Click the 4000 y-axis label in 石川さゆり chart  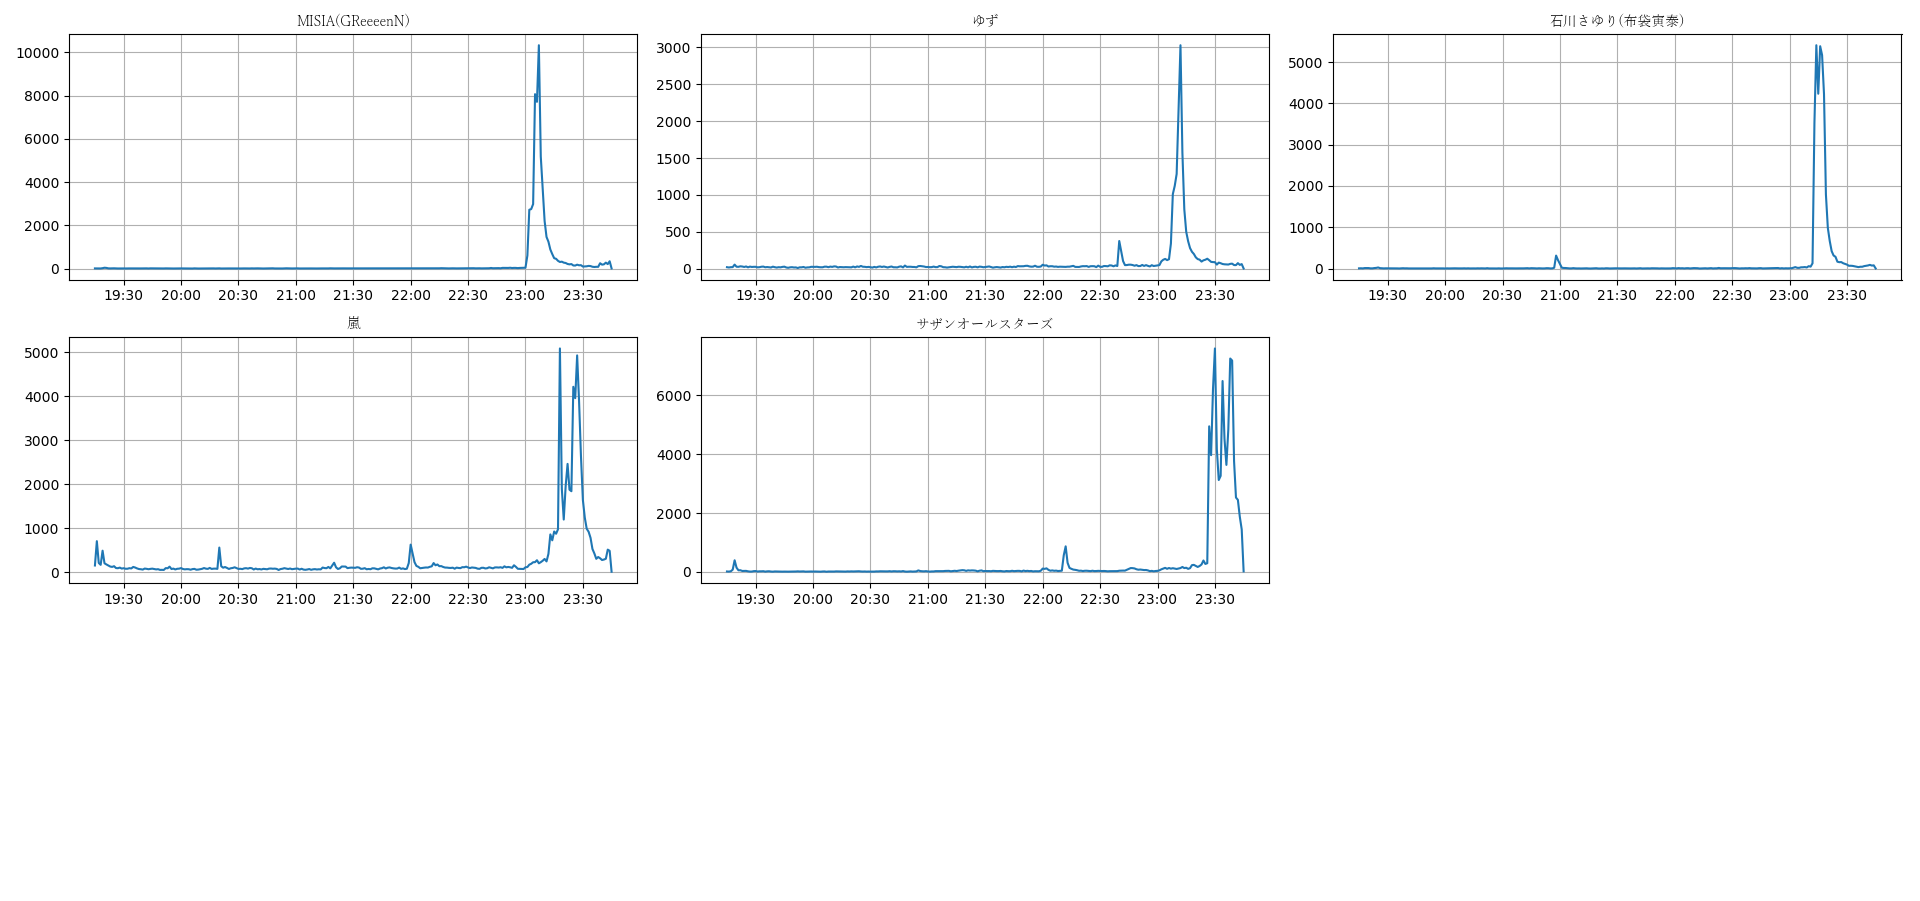pos(1305,104)
